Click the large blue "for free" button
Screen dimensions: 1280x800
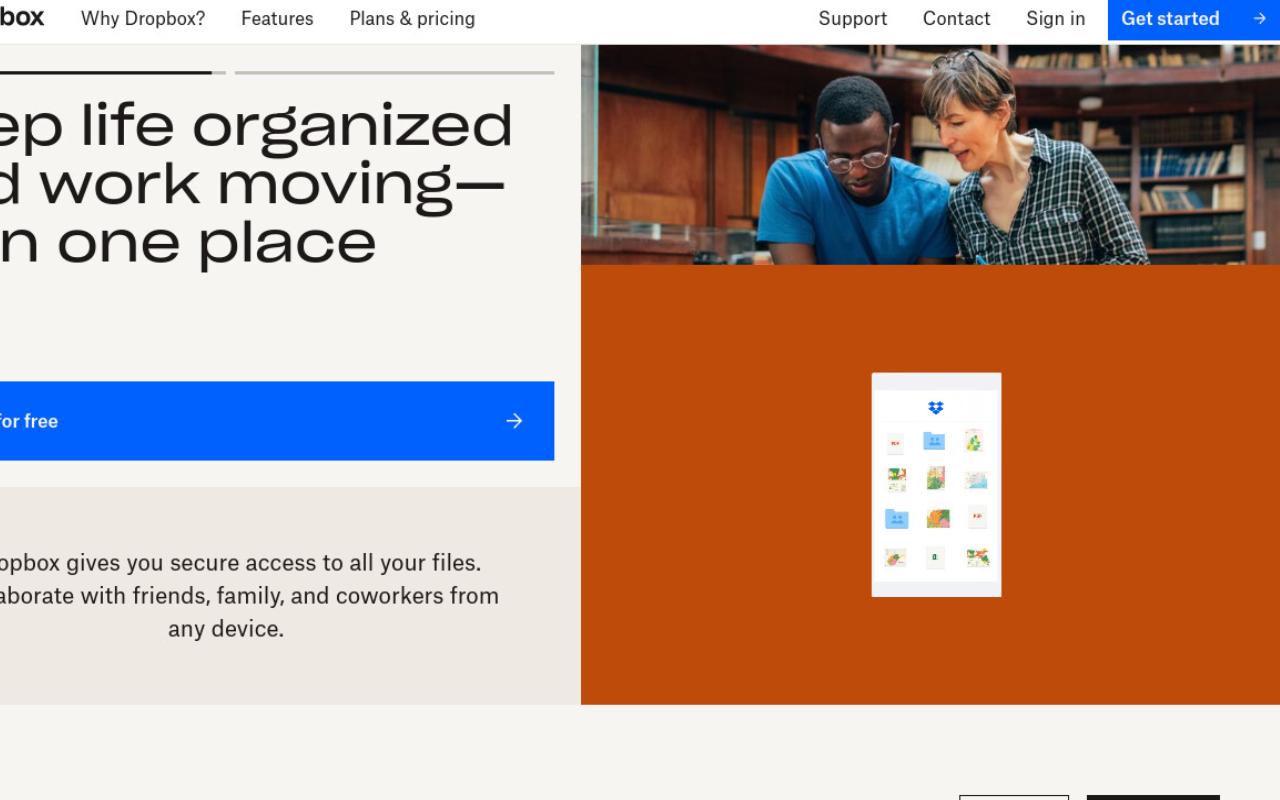click(277, 421)
